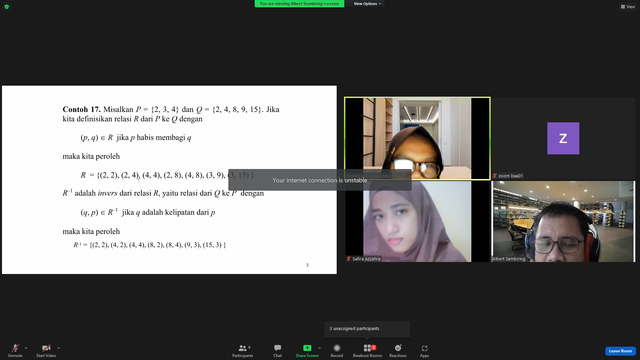Open Zoom Apps
The height and width of the screenshot is (360, 640).
(424, 351)
